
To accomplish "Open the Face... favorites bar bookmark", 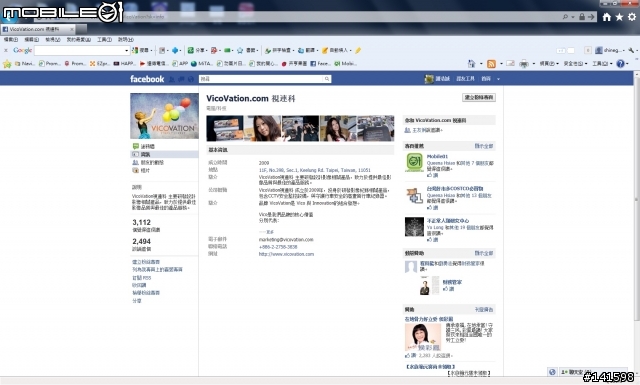I will click(320, 64).
